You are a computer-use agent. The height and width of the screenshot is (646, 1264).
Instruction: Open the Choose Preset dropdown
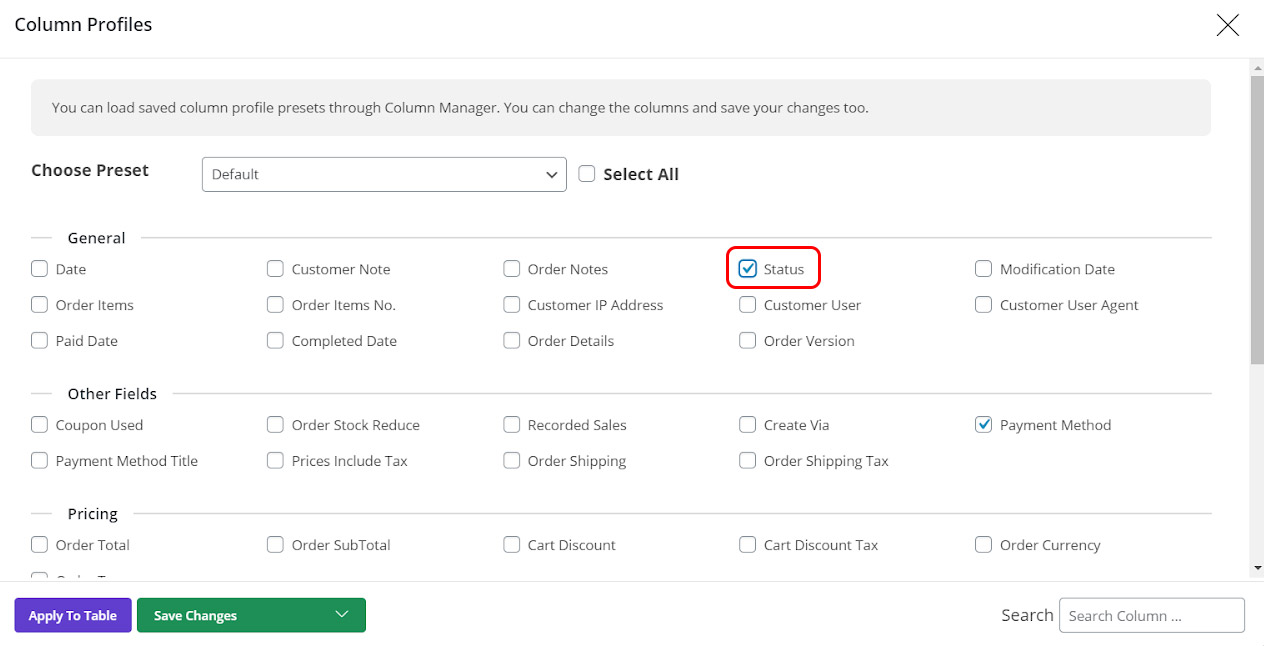(384, 174)
